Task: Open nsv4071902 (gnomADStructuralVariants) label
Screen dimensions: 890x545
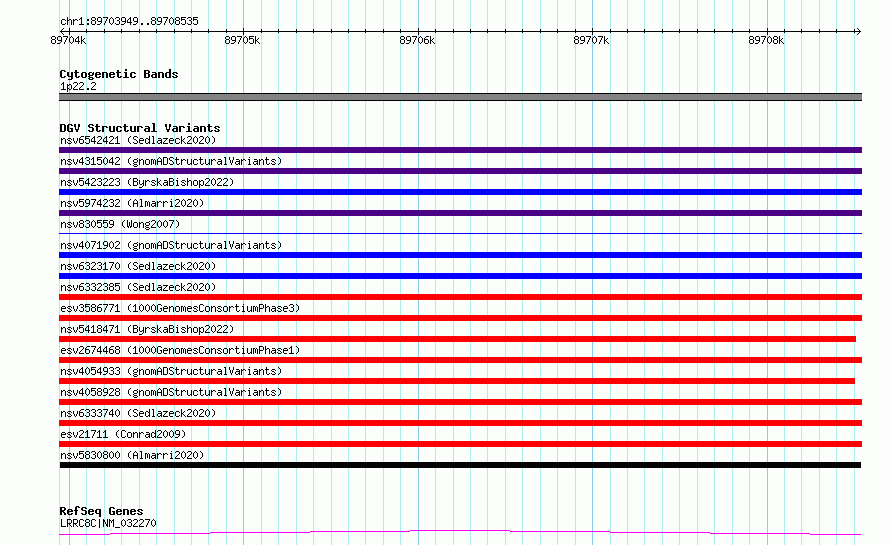Action: pos(171,245)
